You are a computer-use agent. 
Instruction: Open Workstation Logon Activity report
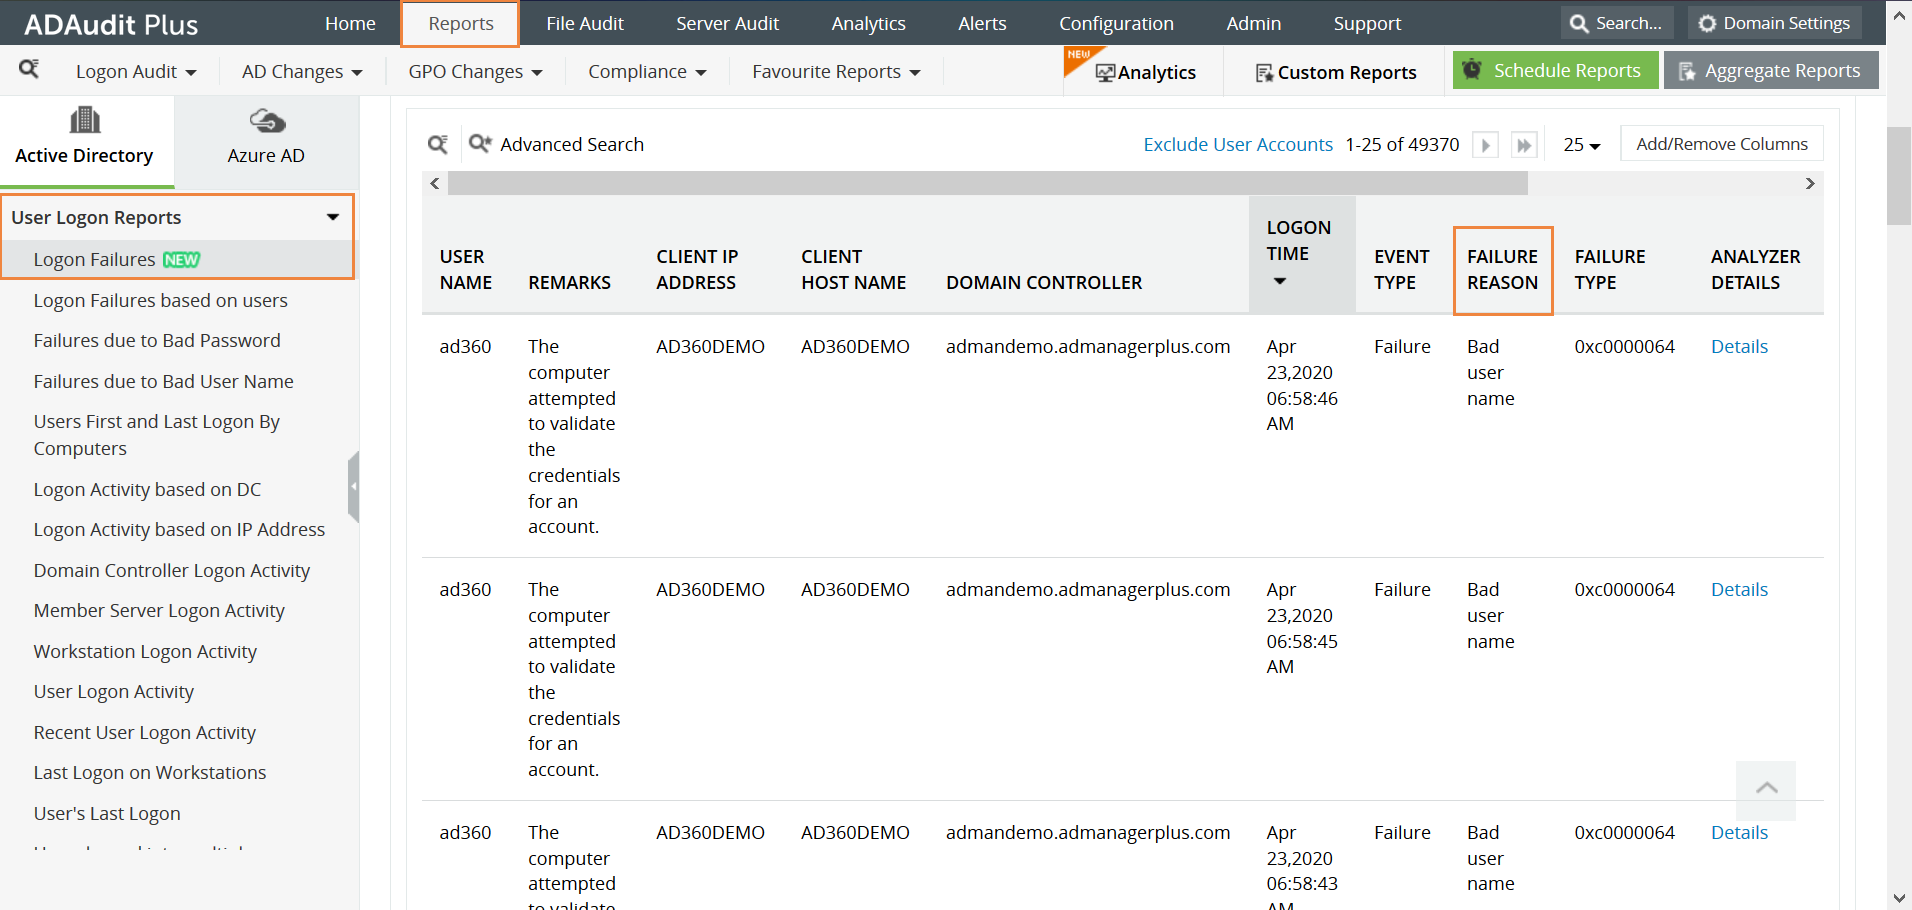[145, 652]
